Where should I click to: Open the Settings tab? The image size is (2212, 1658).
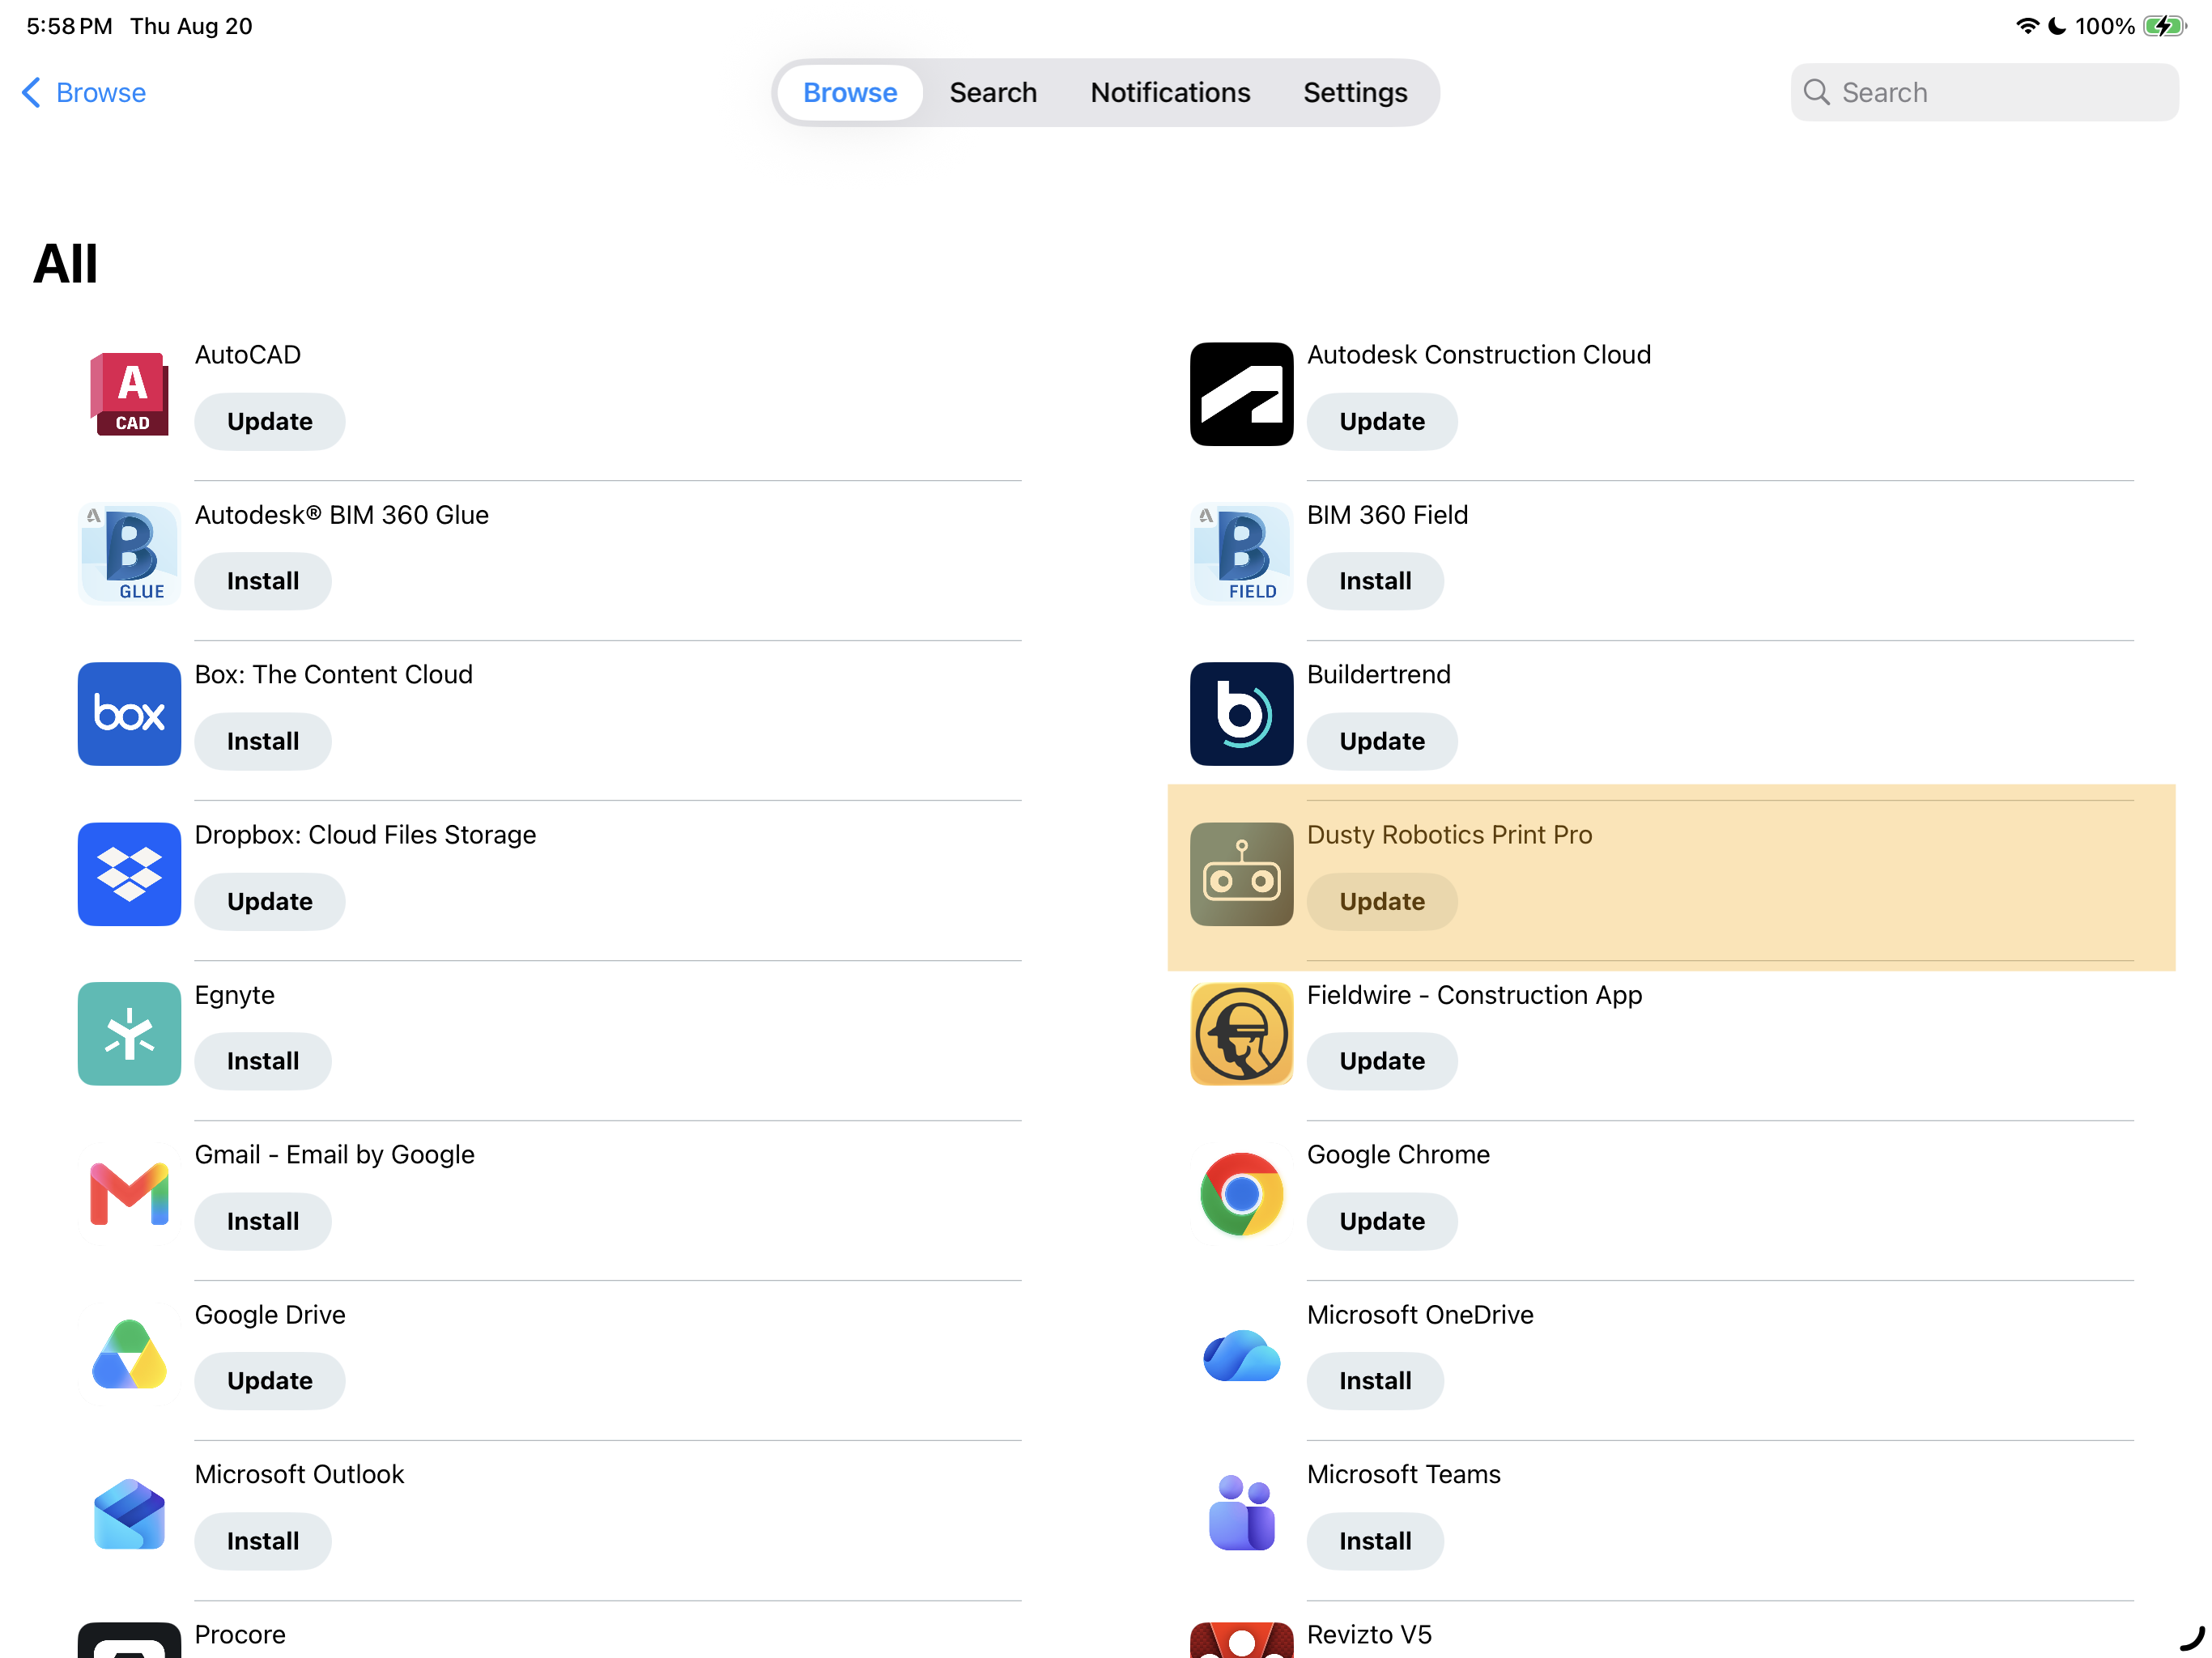click(1355, 92)
